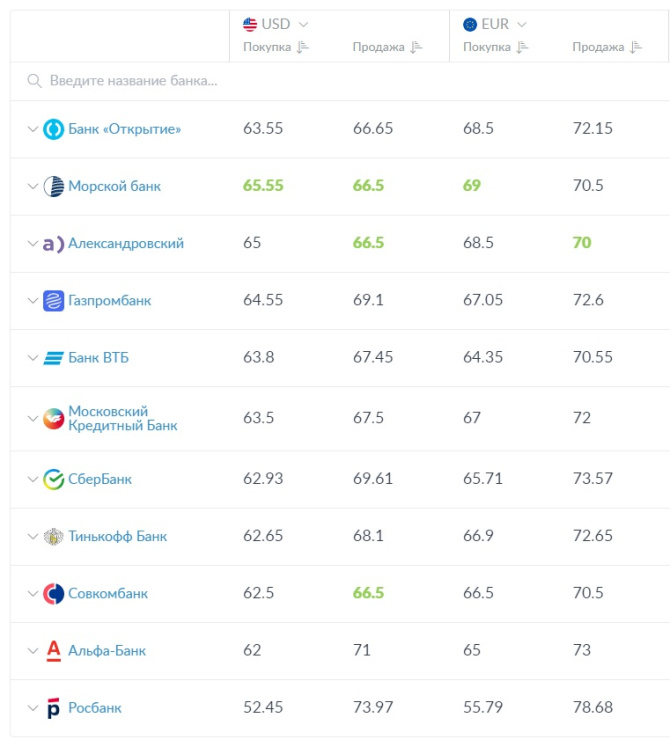
Task: Sort by EUR Продажа rate
Action: pyautogui.click(x=636, y=47)
